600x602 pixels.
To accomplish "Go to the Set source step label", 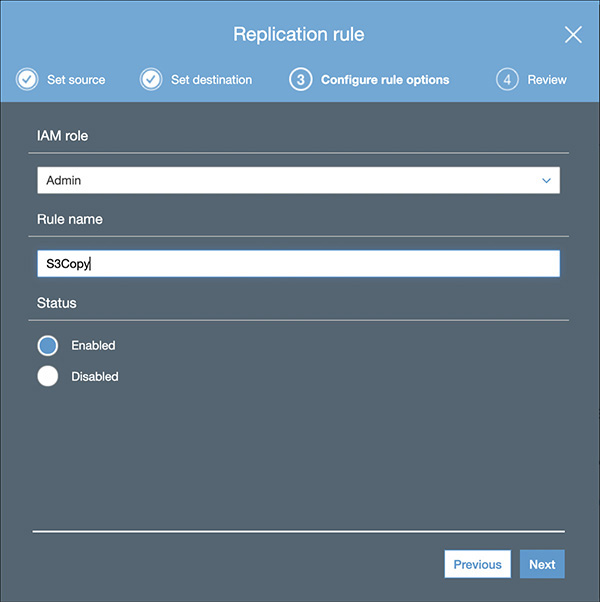I will (76, 79).
